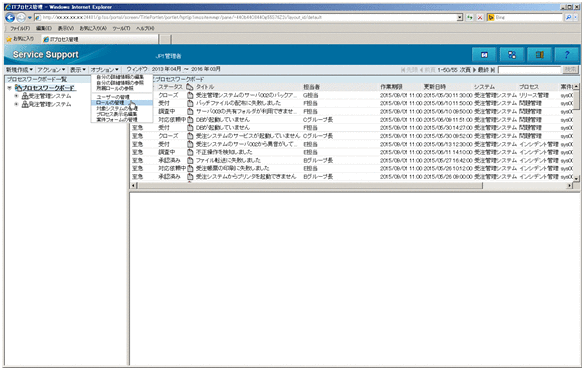Click the リリース管理 process cell
This screenshot has width=585, height=371.
coord(534,95)
